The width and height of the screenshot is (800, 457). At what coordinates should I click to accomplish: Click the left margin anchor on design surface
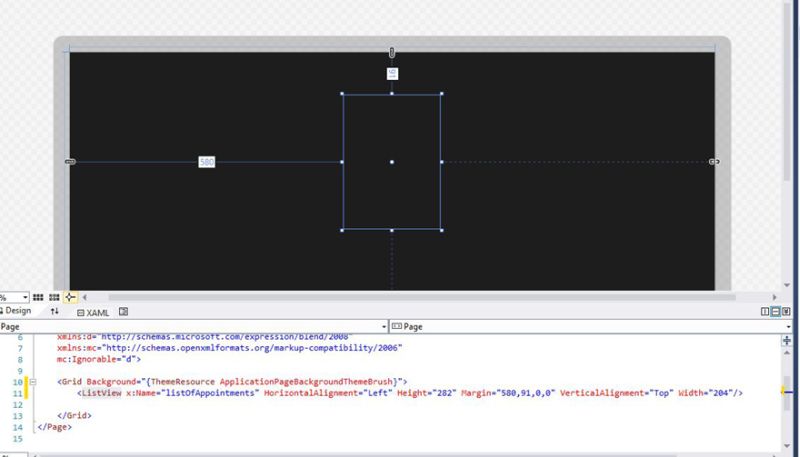point(70,162)
